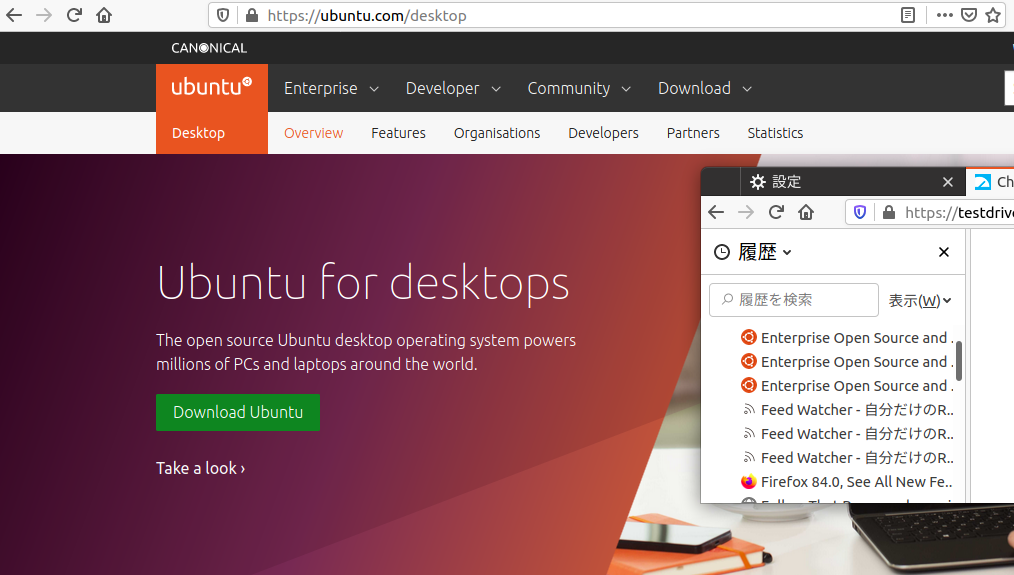Viewport: 1014px width, 575px height.
Task: Reload the ubuntu.com/desktop page
Action: click(x=74, y=15)
